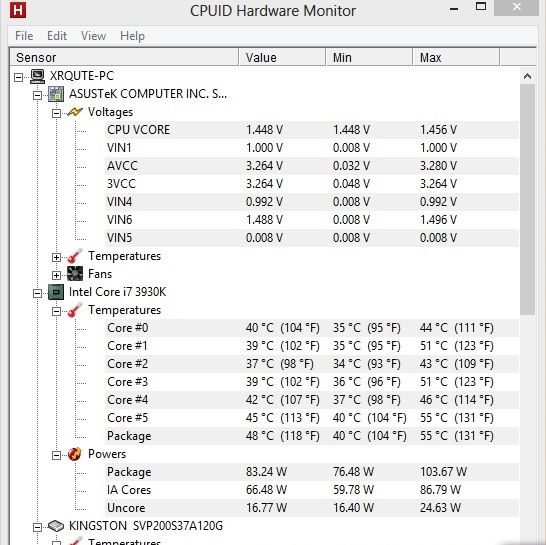Click the ASUSTeK motherboard icon
This screenshot has height=545, width=546.
[x=56, y=94]
